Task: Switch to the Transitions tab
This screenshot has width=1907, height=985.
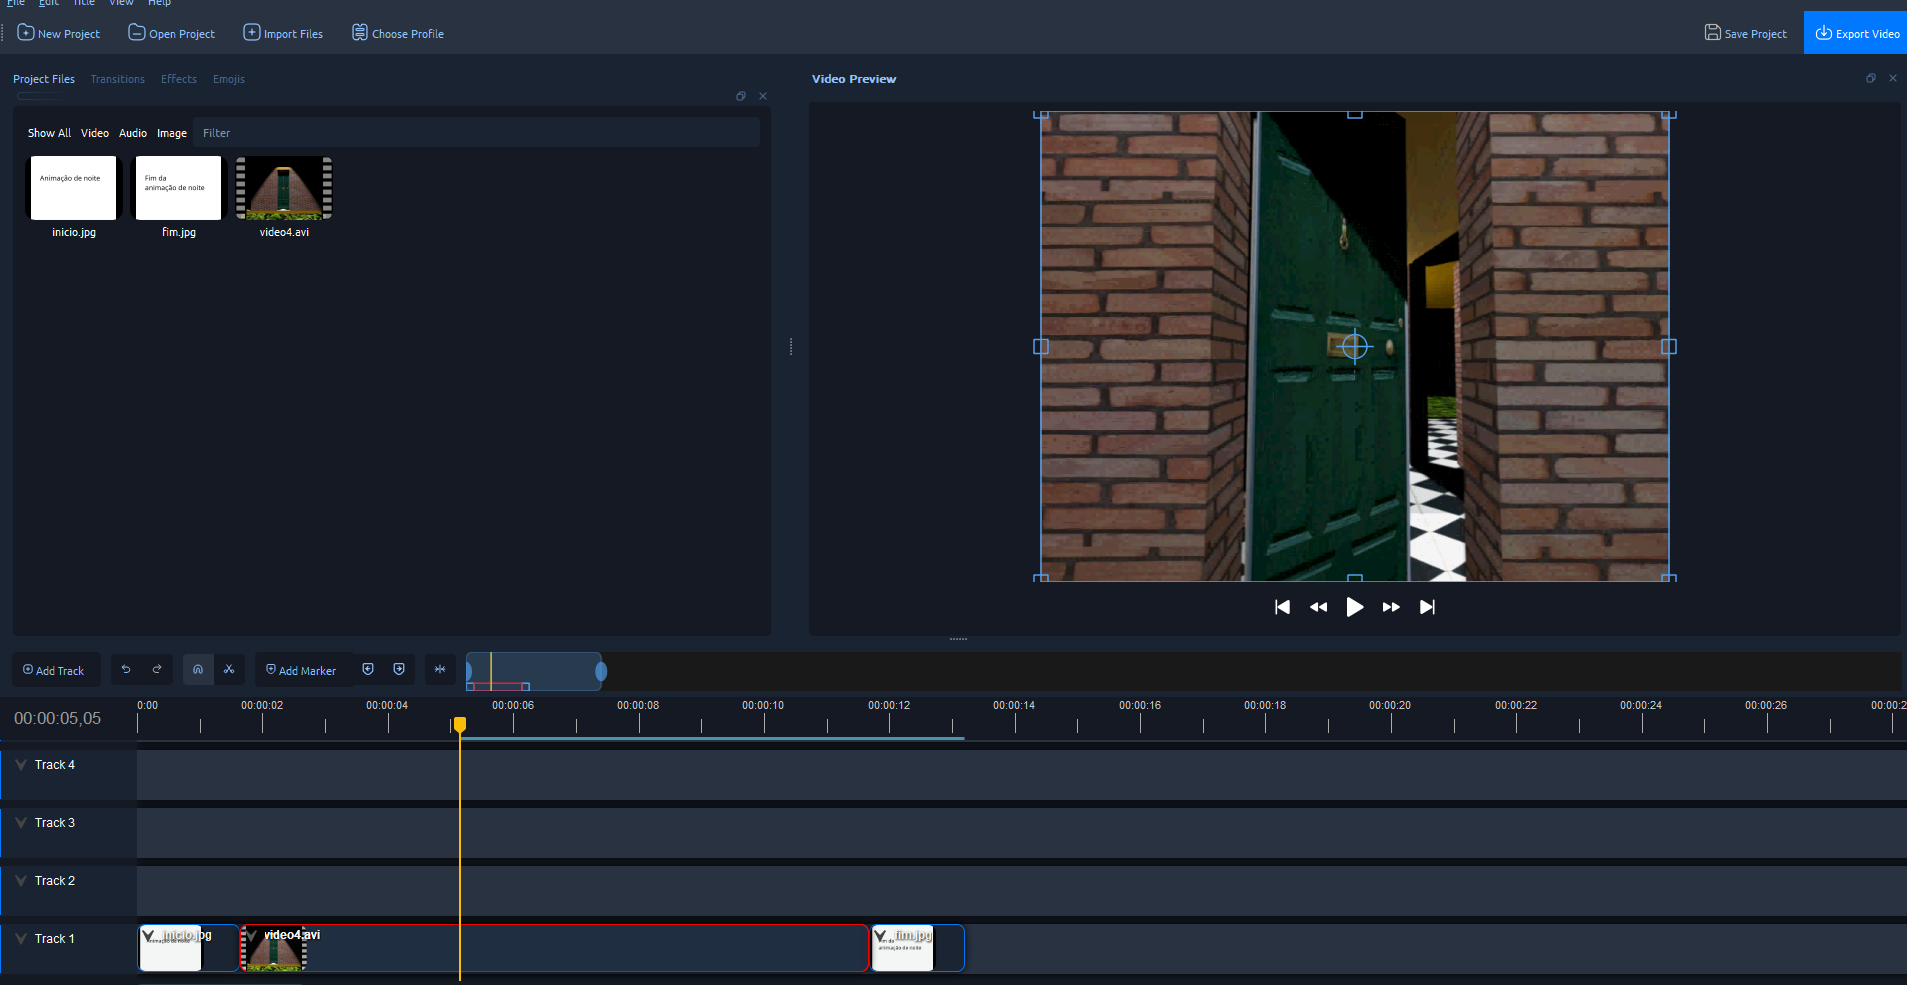Action: point(117,79)
